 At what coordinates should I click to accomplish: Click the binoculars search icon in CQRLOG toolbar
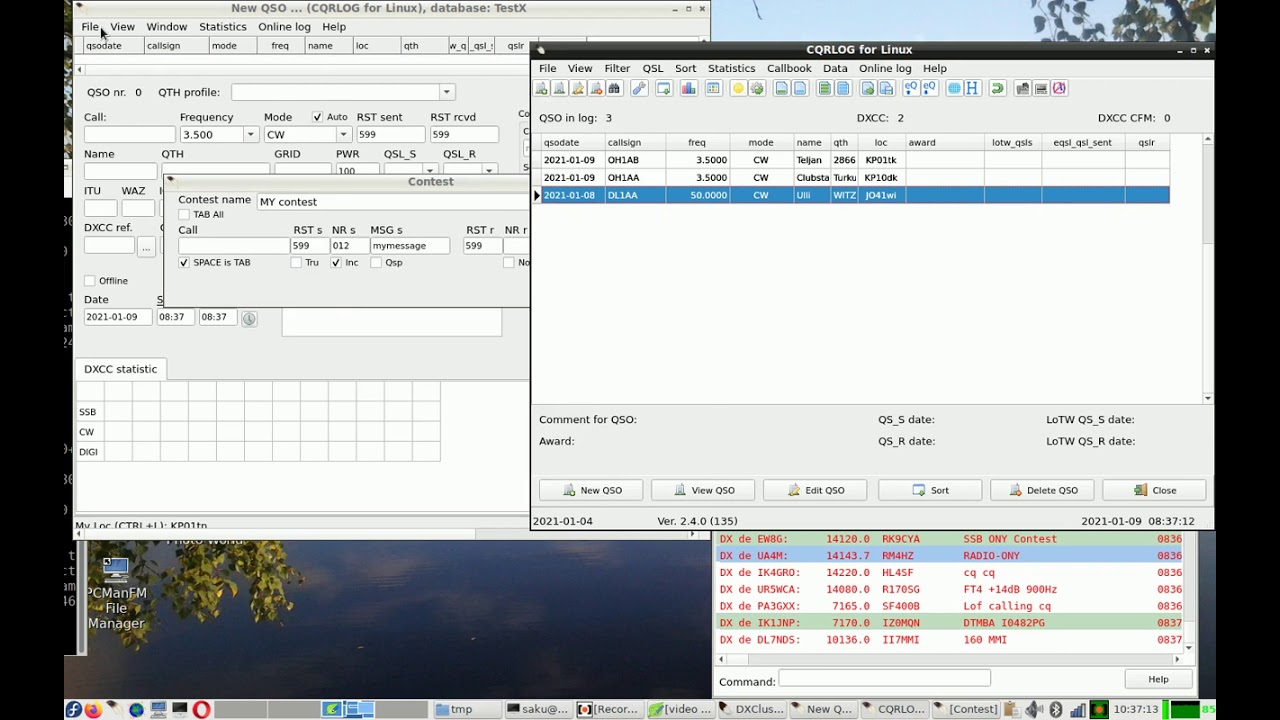(614, 88)
